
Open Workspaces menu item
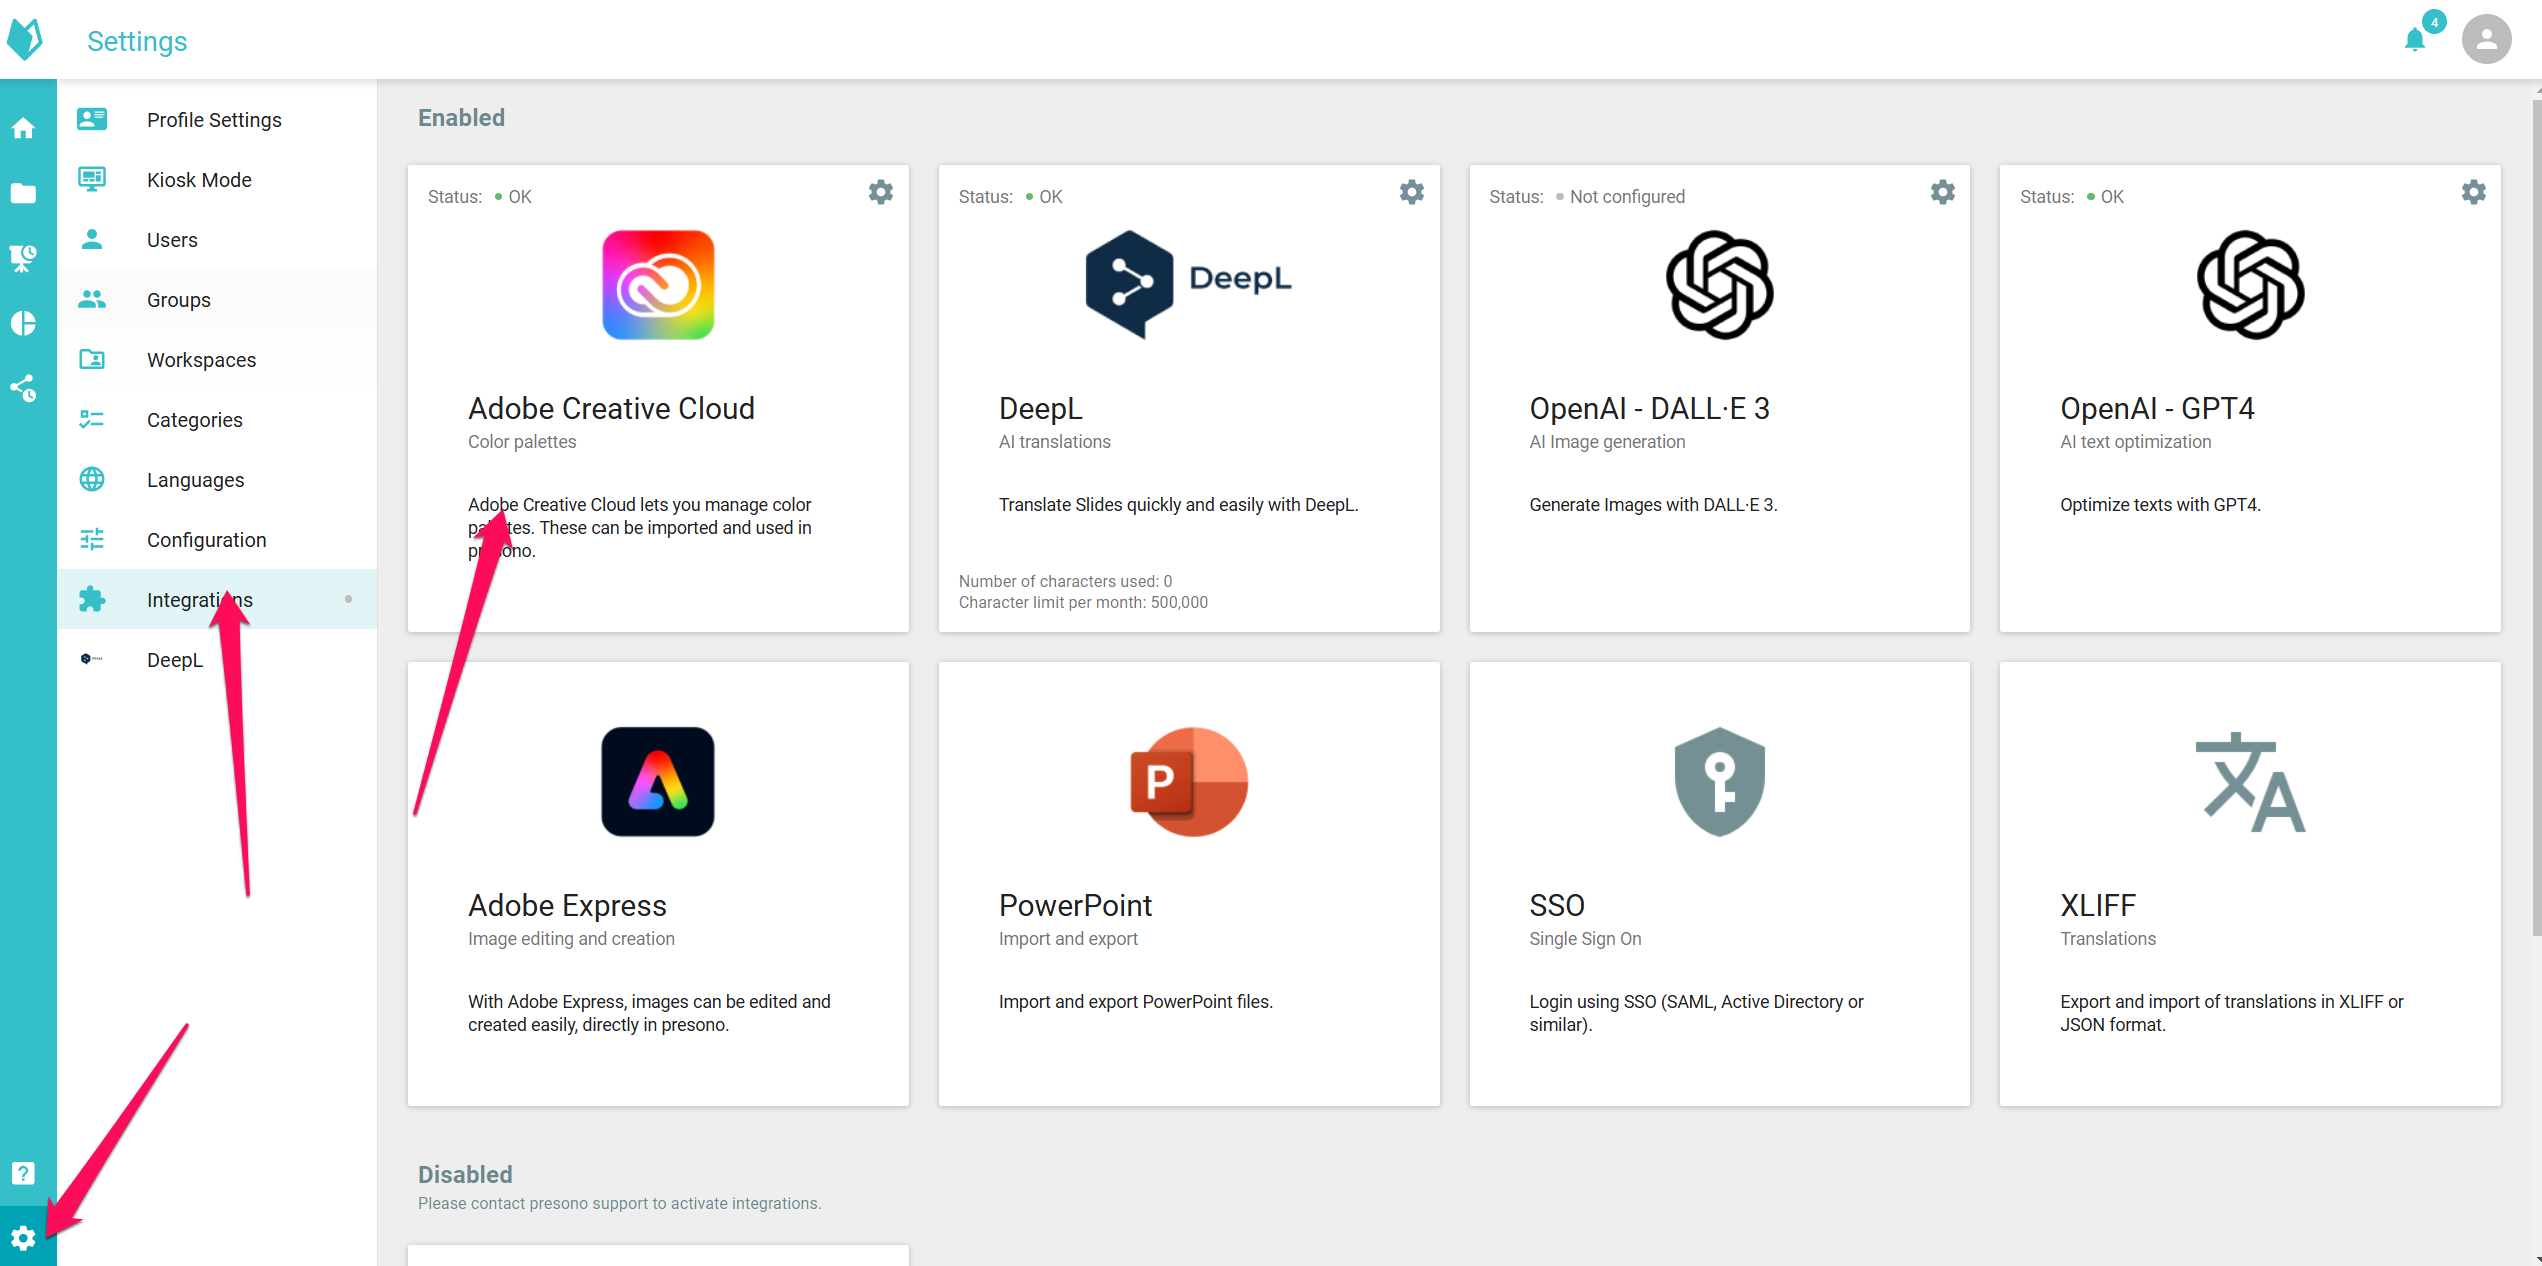coord(217,359)
